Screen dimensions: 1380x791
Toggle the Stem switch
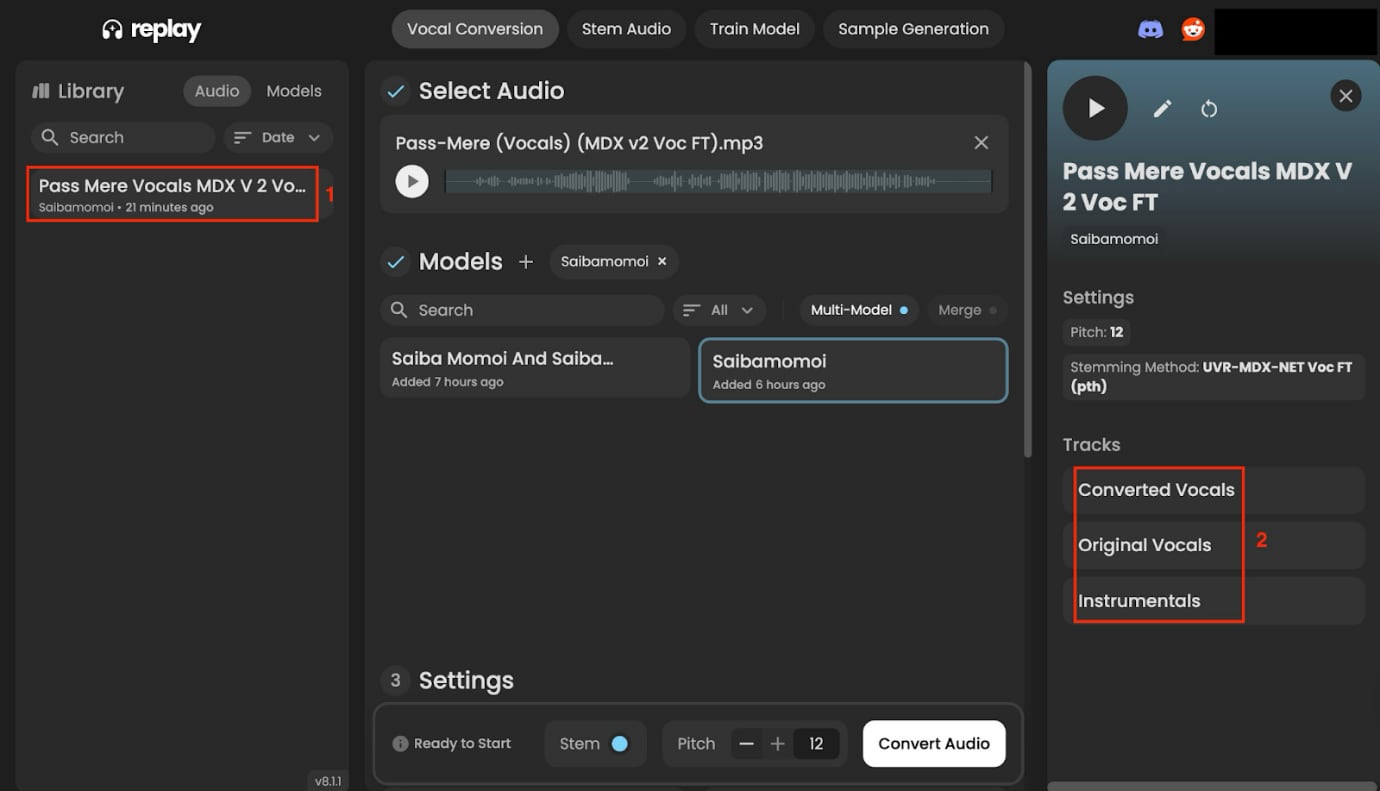[x=619, y=744]
